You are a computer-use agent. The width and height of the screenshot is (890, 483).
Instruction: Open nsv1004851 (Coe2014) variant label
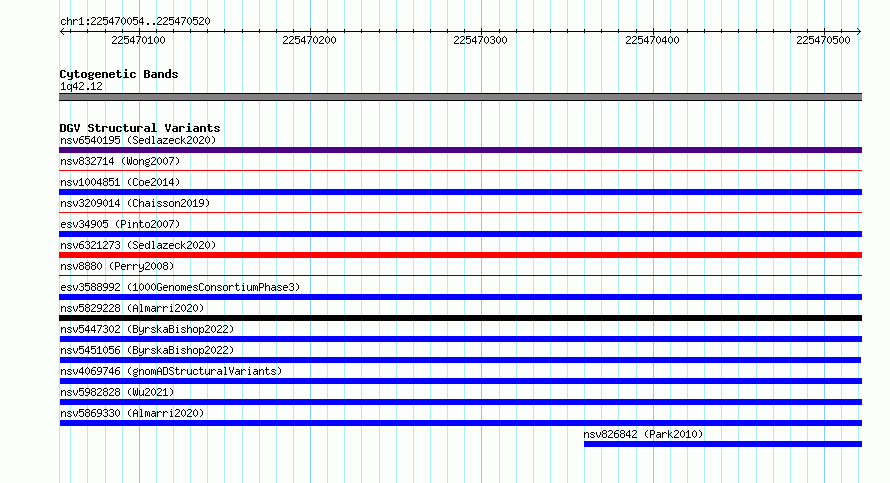120,182
